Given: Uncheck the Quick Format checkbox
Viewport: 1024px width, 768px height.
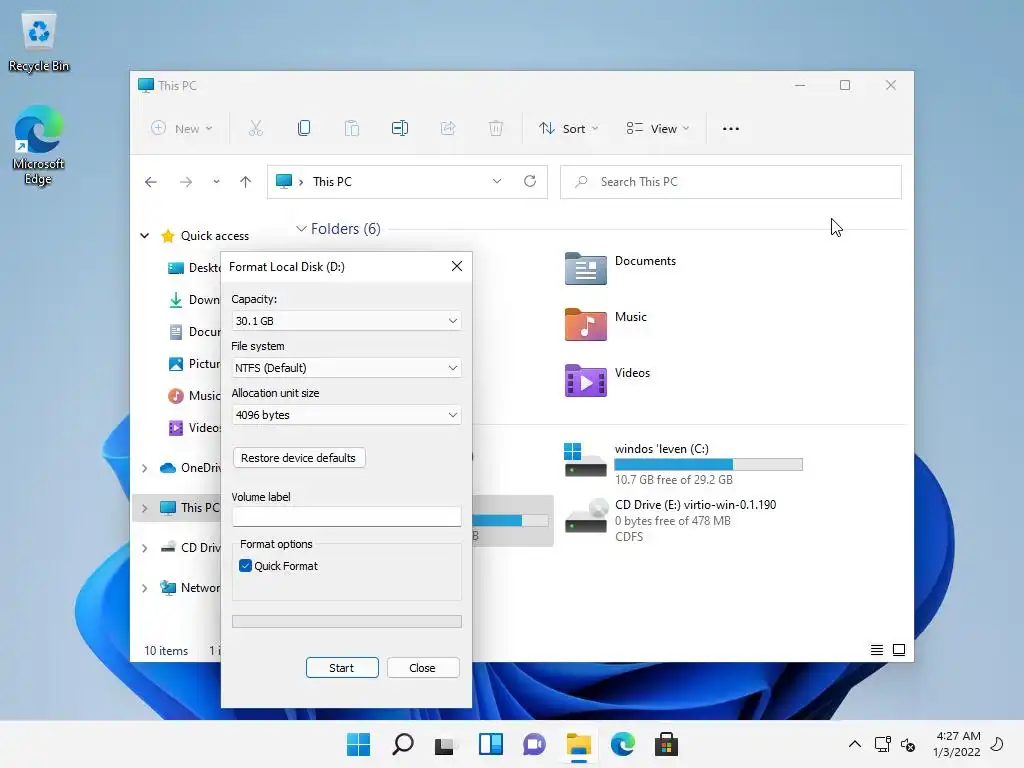Looking at the screenshot, I should coord(246,566).
